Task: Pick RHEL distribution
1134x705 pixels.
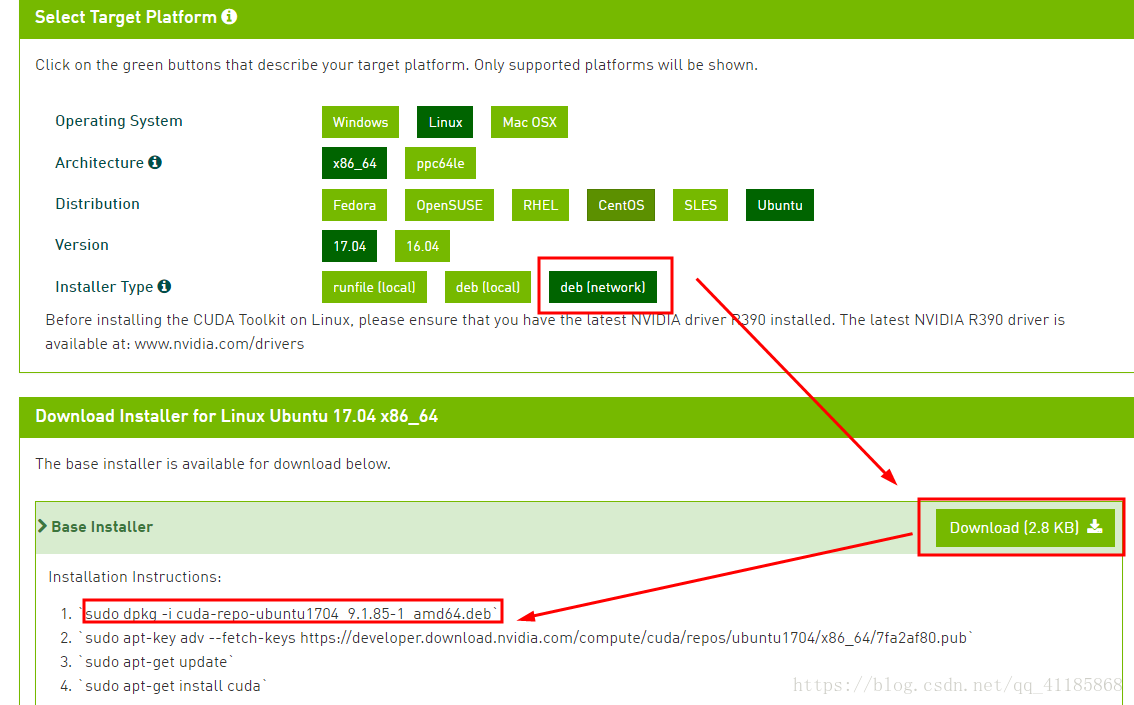Action: click(x=540, y=205)
